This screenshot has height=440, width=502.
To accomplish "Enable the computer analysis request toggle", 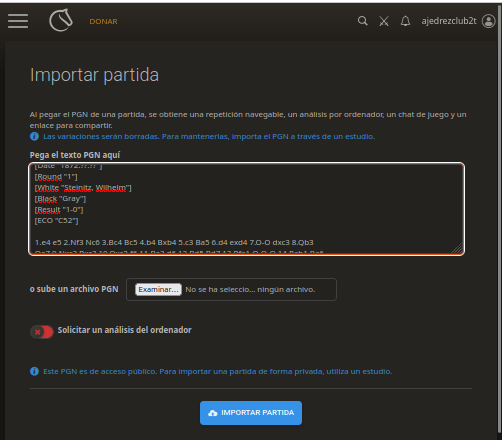I will point(42,332).
